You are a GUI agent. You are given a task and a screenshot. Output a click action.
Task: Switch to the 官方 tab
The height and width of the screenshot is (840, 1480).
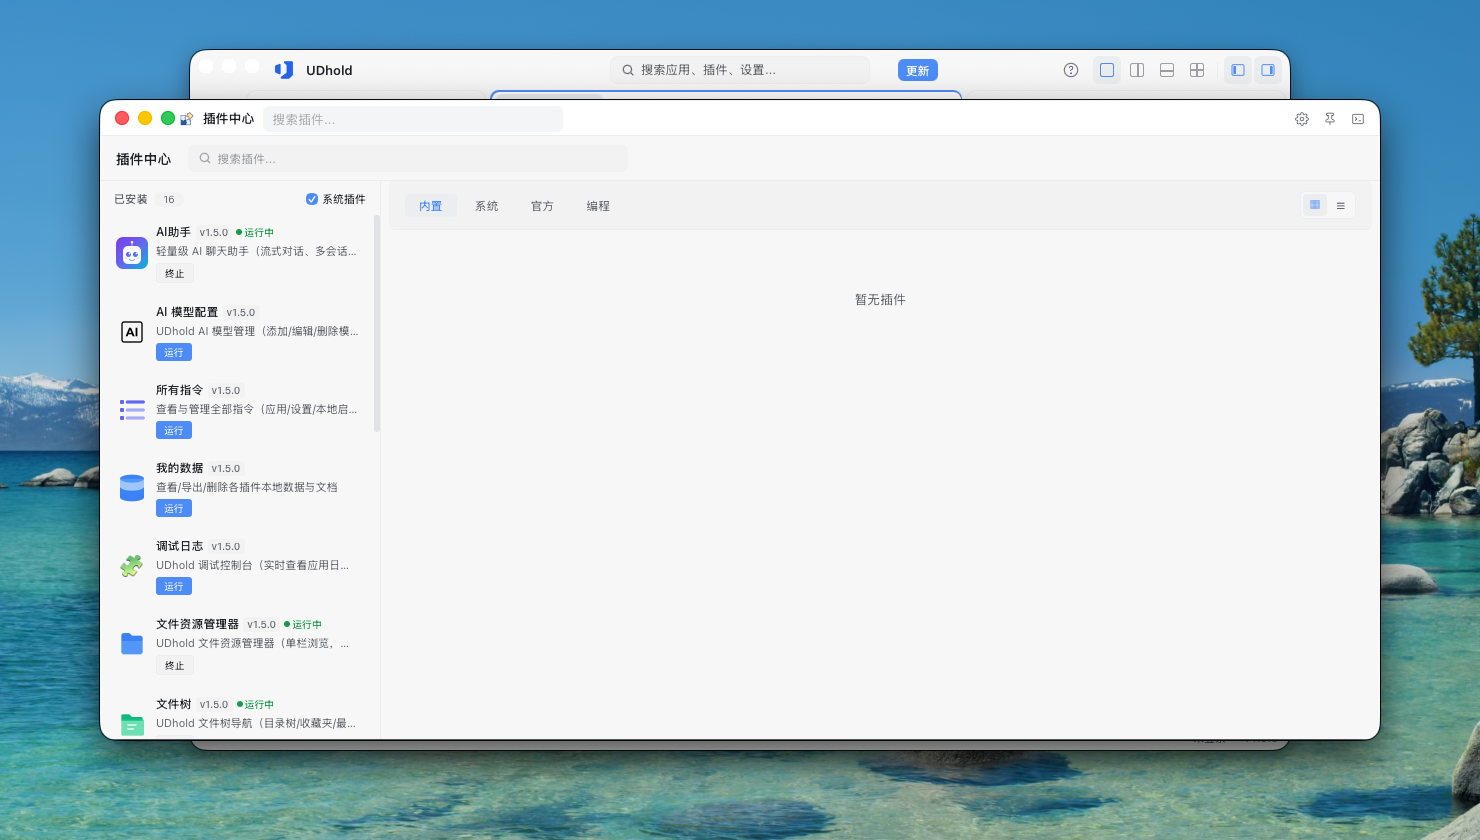543,206
